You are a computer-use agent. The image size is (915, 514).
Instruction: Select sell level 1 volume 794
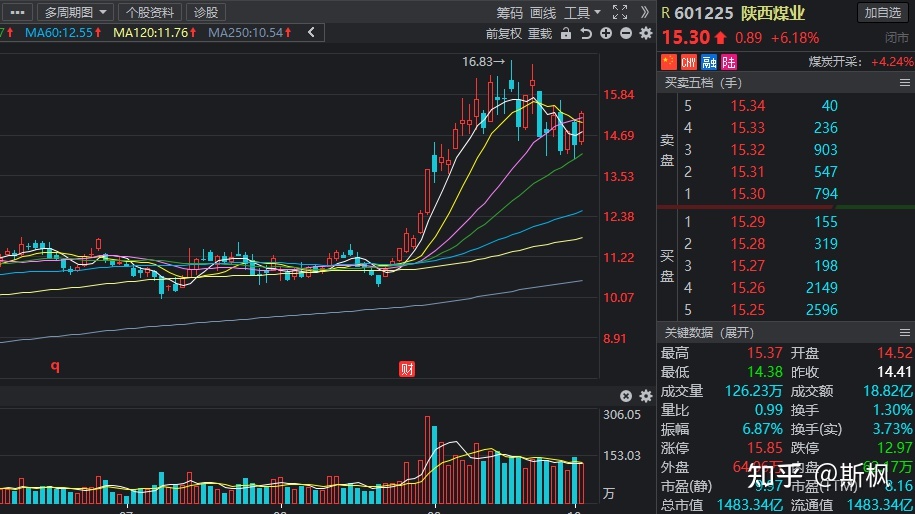[x=826, y=194]
